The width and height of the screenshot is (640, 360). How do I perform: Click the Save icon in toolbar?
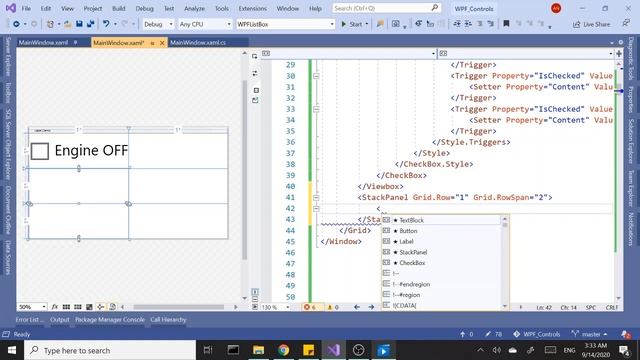pos(79,24)
